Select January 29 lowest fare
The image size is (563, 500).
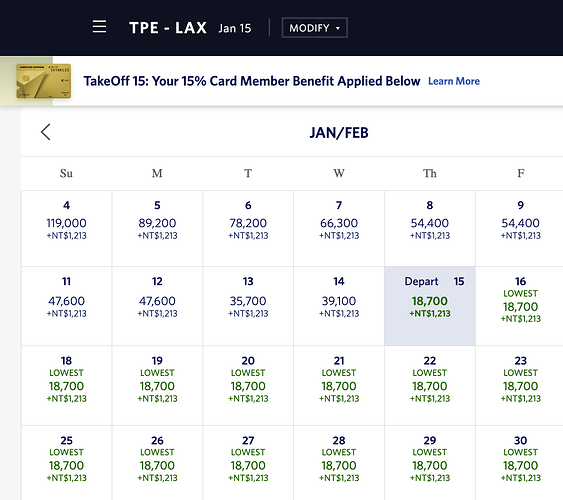click(x=430, y=463)
